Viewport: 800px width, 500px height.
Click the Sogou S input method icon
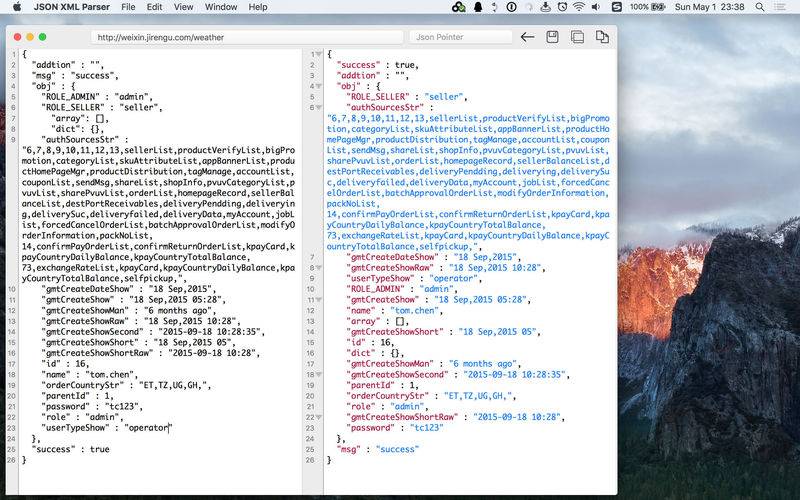616,7
